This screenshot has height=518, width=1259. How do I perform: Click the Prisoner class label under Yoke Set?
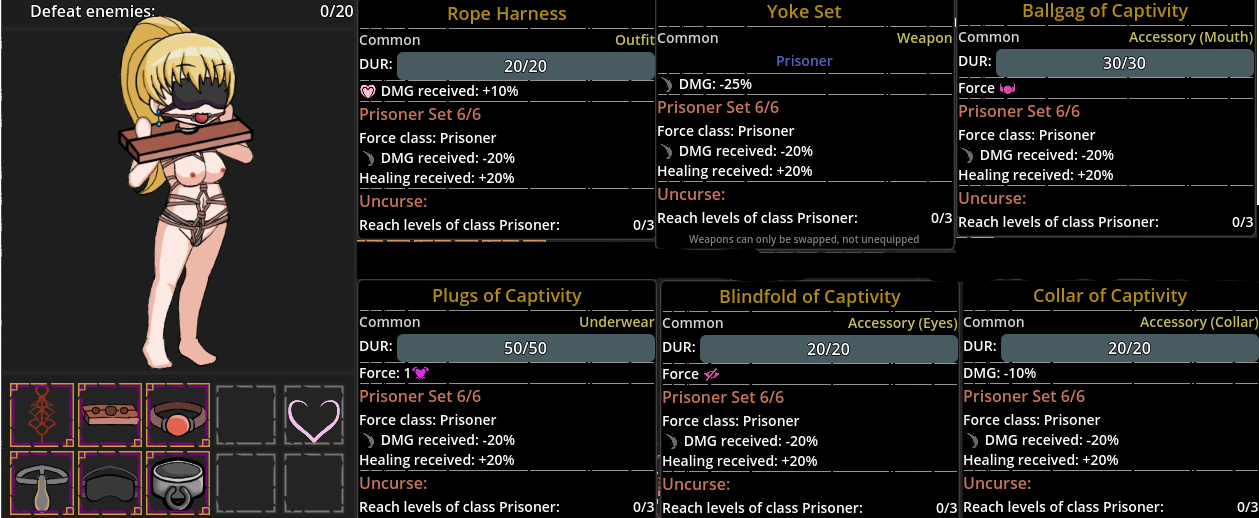[804, 61]
